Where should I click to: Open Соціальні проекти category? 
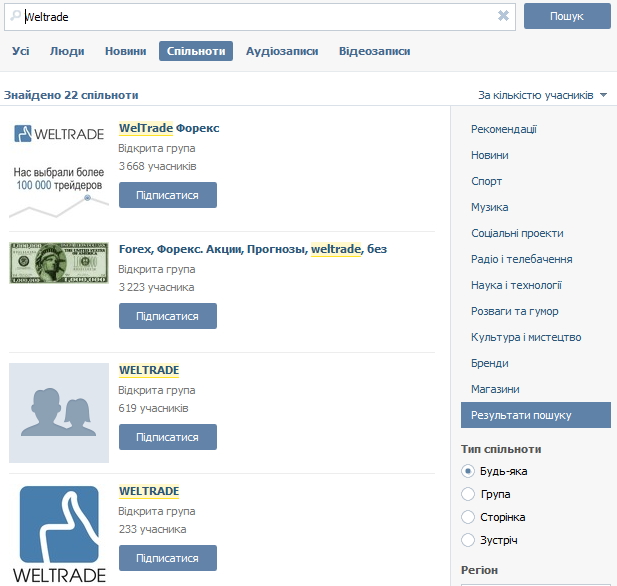pos(517,233)
